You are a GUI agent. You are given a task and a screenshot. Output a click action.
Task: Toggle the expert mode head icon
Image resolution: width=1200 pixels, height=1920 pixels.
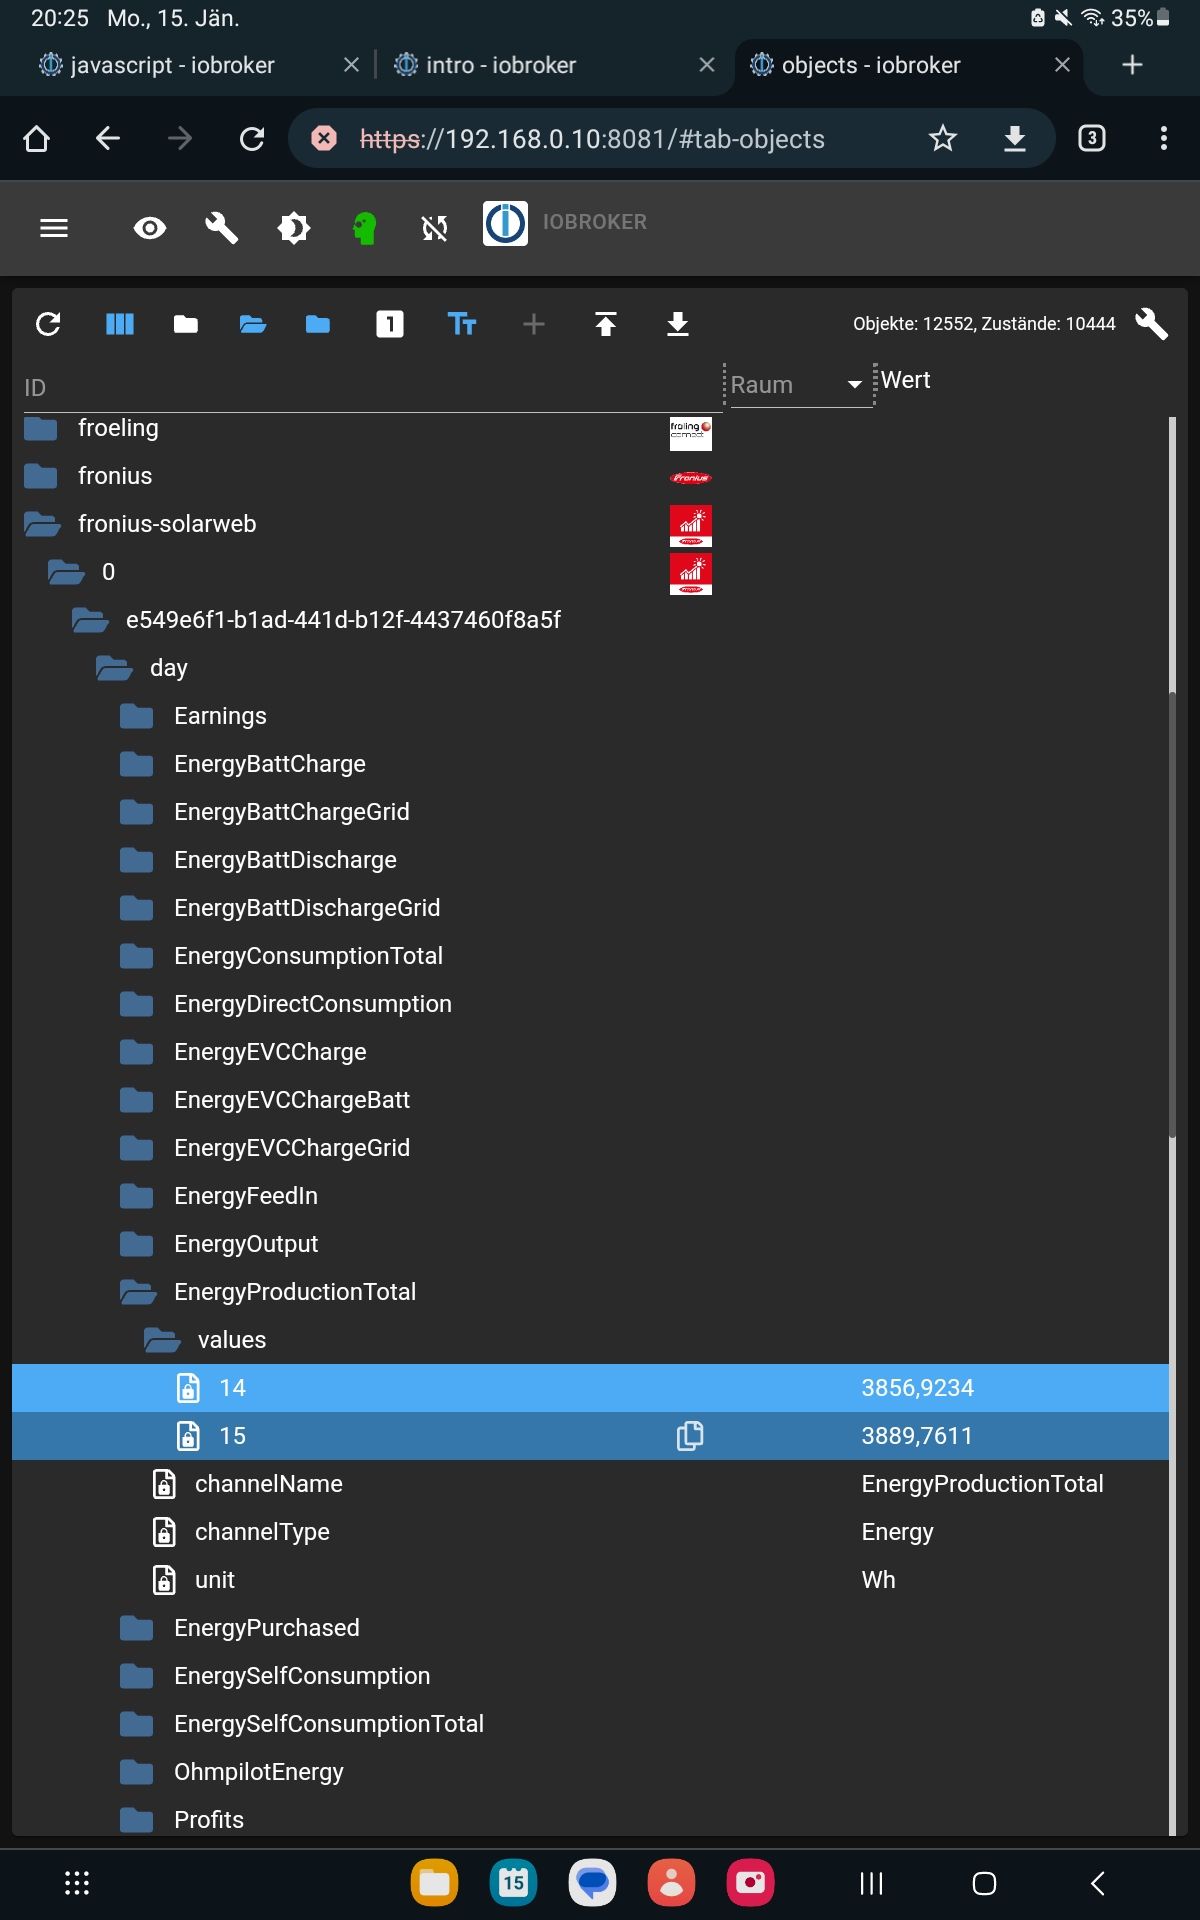[365, 228]
